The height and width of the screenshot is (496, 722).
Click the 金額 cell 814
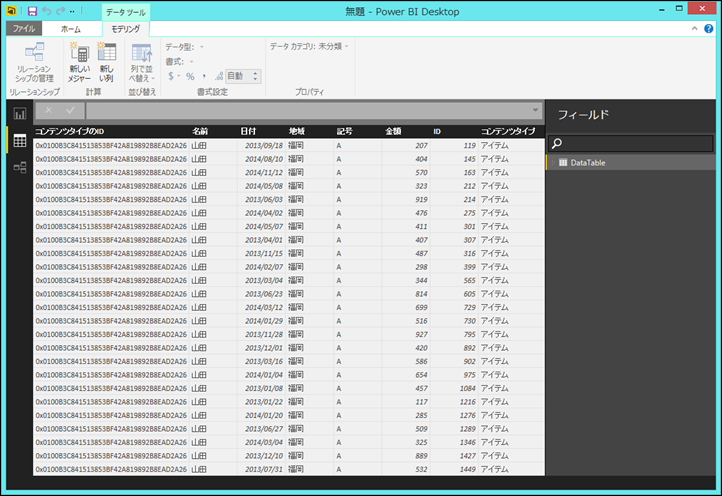coord(421,294)
